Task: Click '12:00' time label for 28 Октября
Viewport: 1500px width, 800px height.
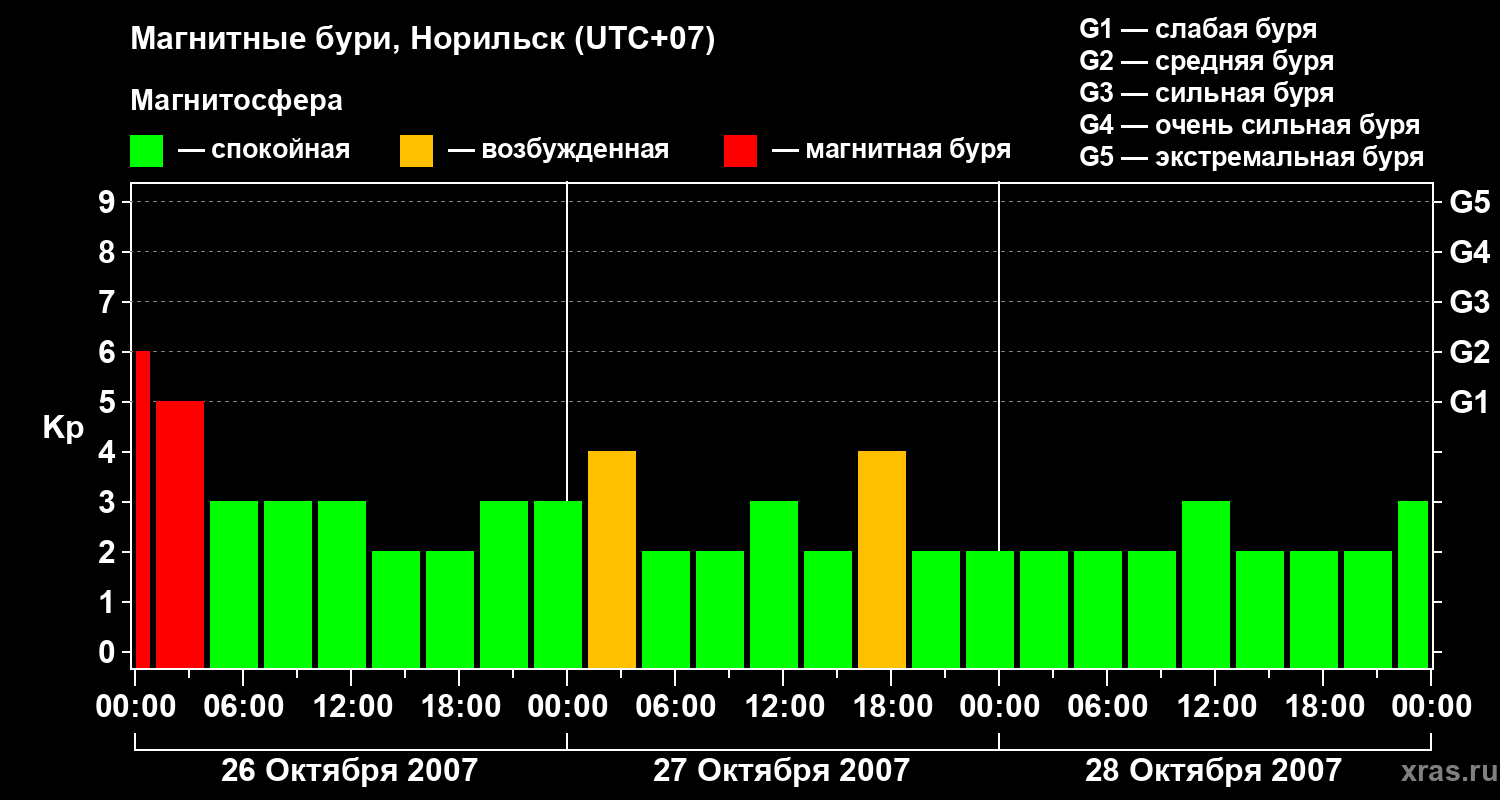Action: pos(1215,707)
